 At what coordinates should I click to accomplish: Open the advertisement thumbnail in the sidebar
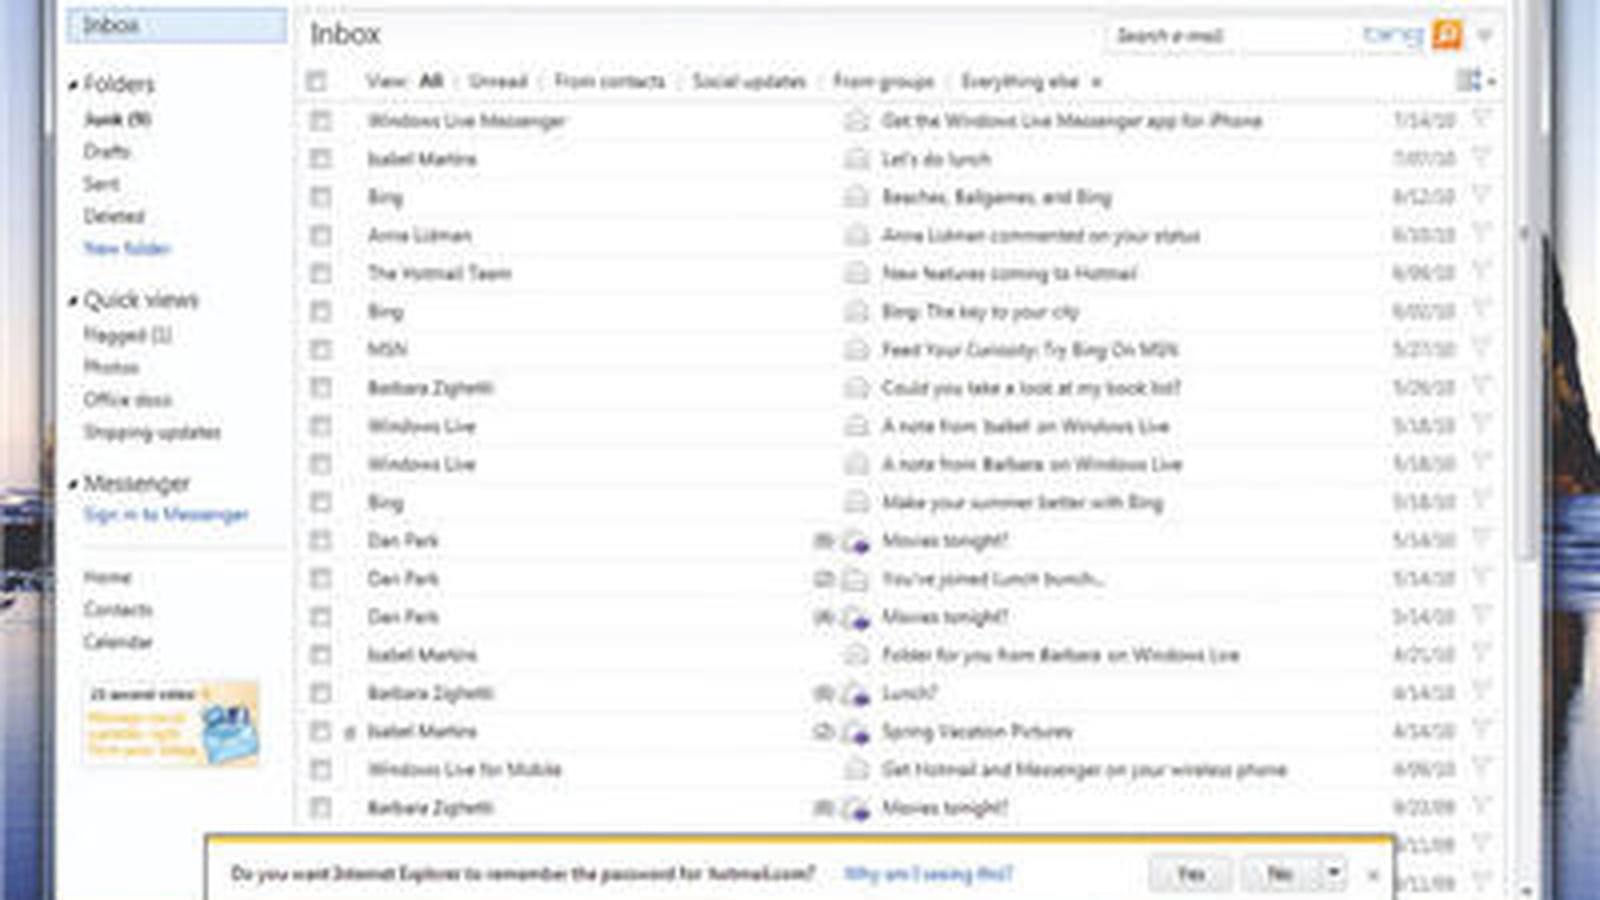point(171,723)
